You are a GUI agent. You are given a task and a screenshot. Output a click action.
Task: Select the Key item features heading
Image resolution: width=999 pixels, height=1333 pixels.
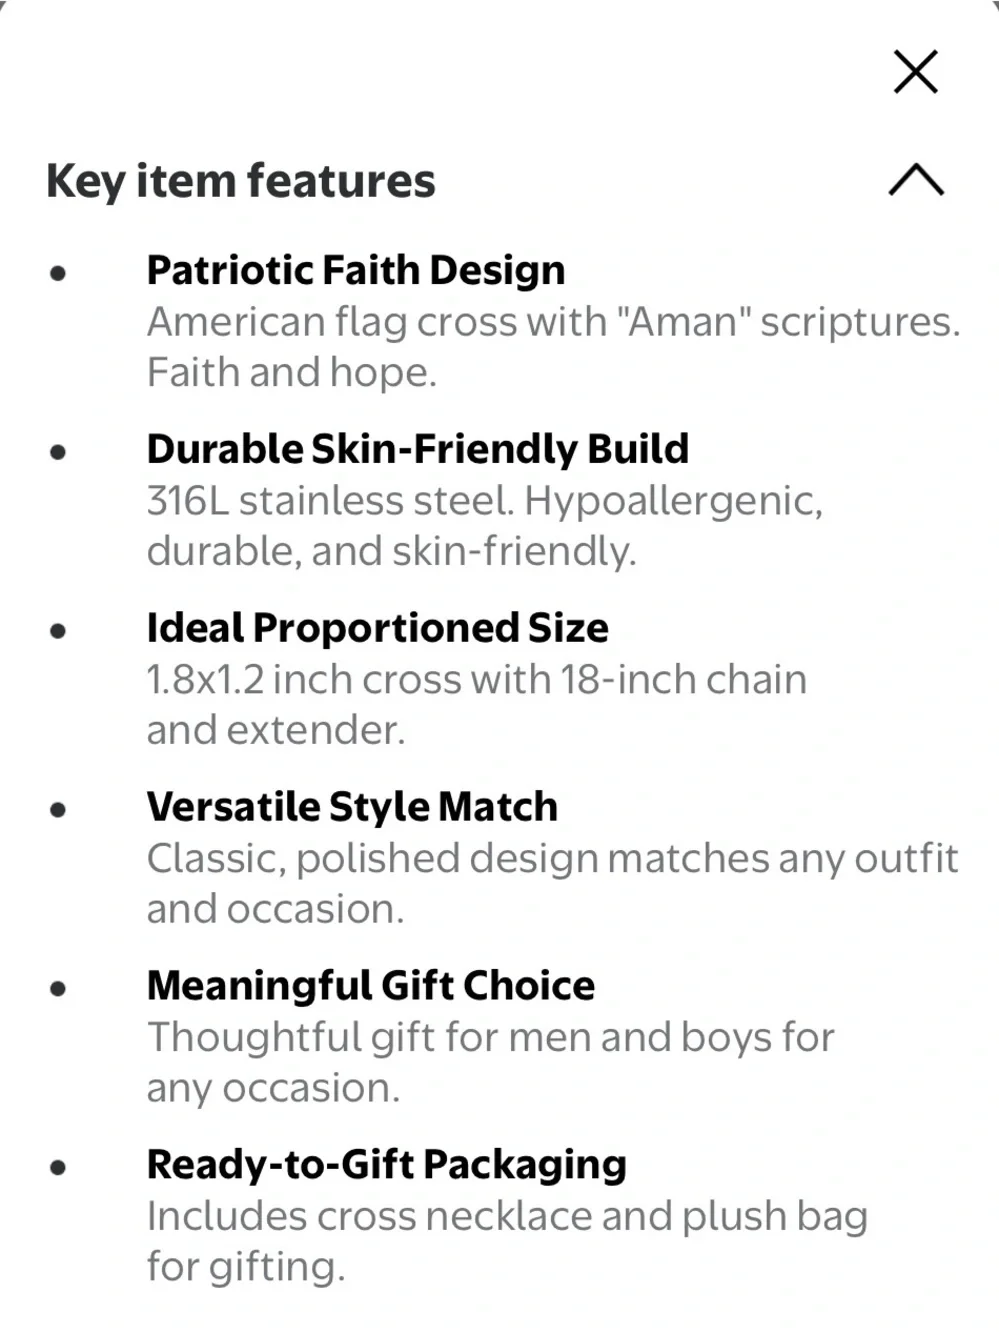click(x=241, y=182)
